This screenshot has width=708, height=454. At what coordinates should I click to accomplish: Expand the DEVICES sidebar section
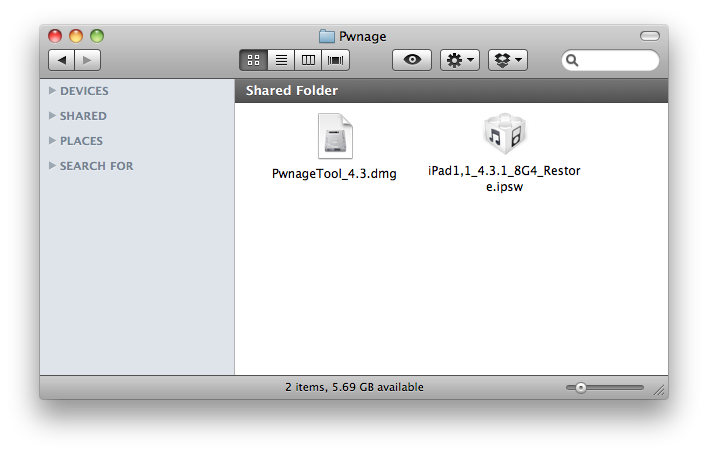coord(53,91)
